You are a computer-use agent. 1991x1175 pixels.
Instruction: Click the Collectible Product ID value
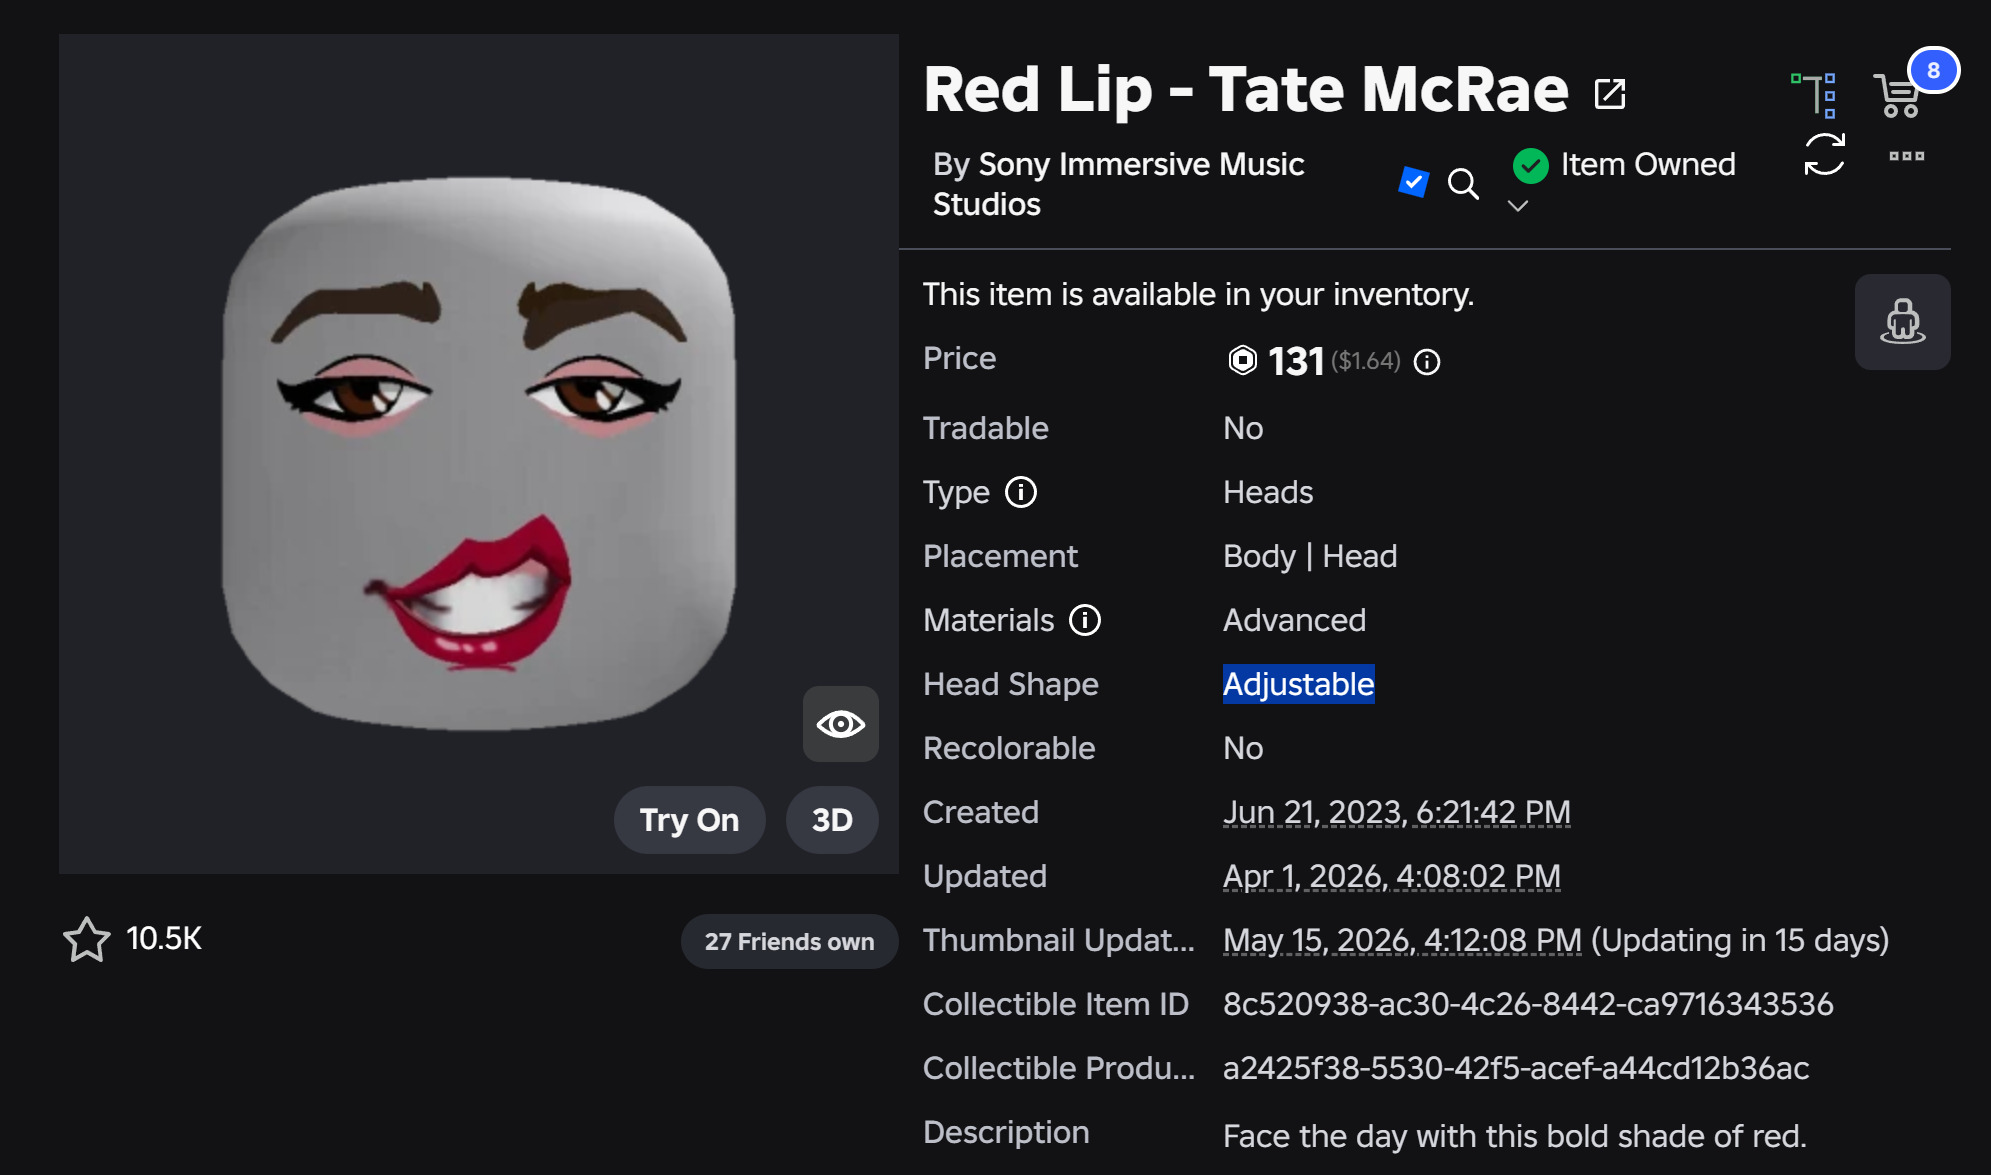1516,1068
